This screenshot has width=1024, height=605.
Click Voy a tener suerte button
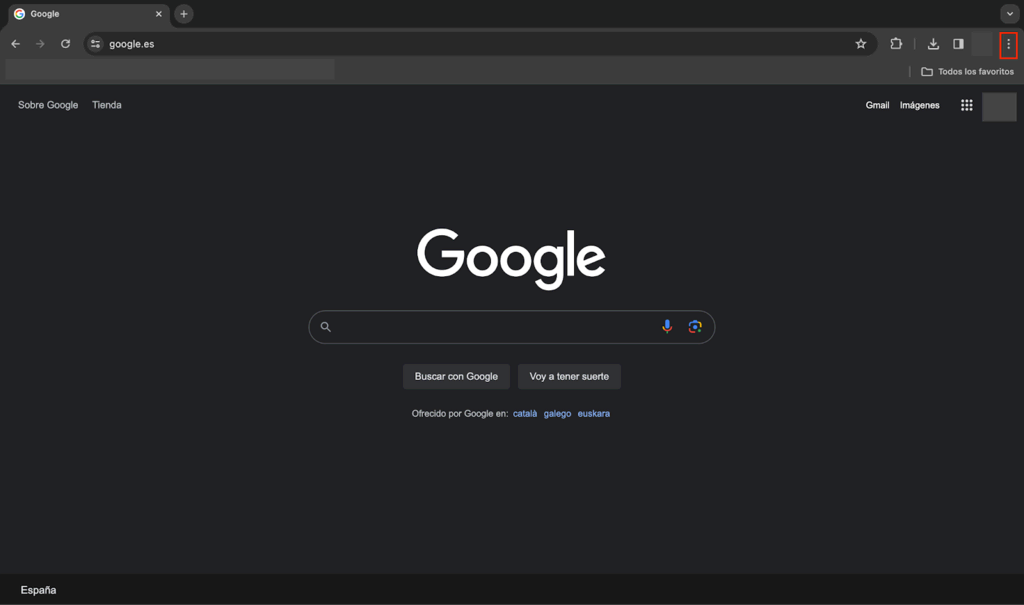click(569, 376)
